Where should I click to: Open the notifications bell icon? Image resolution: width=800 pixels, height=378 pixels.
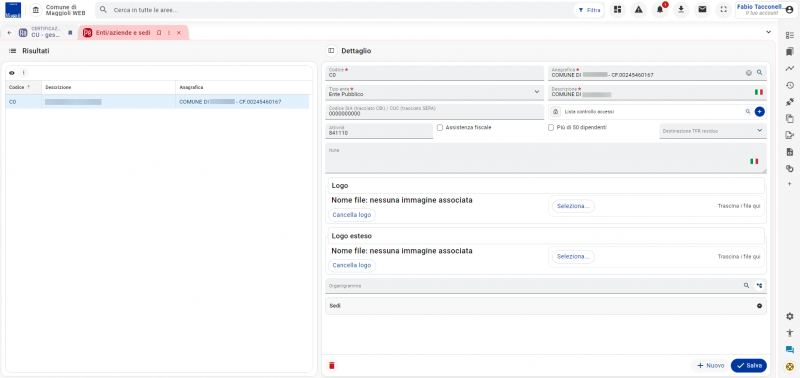[x=660, y=10]
